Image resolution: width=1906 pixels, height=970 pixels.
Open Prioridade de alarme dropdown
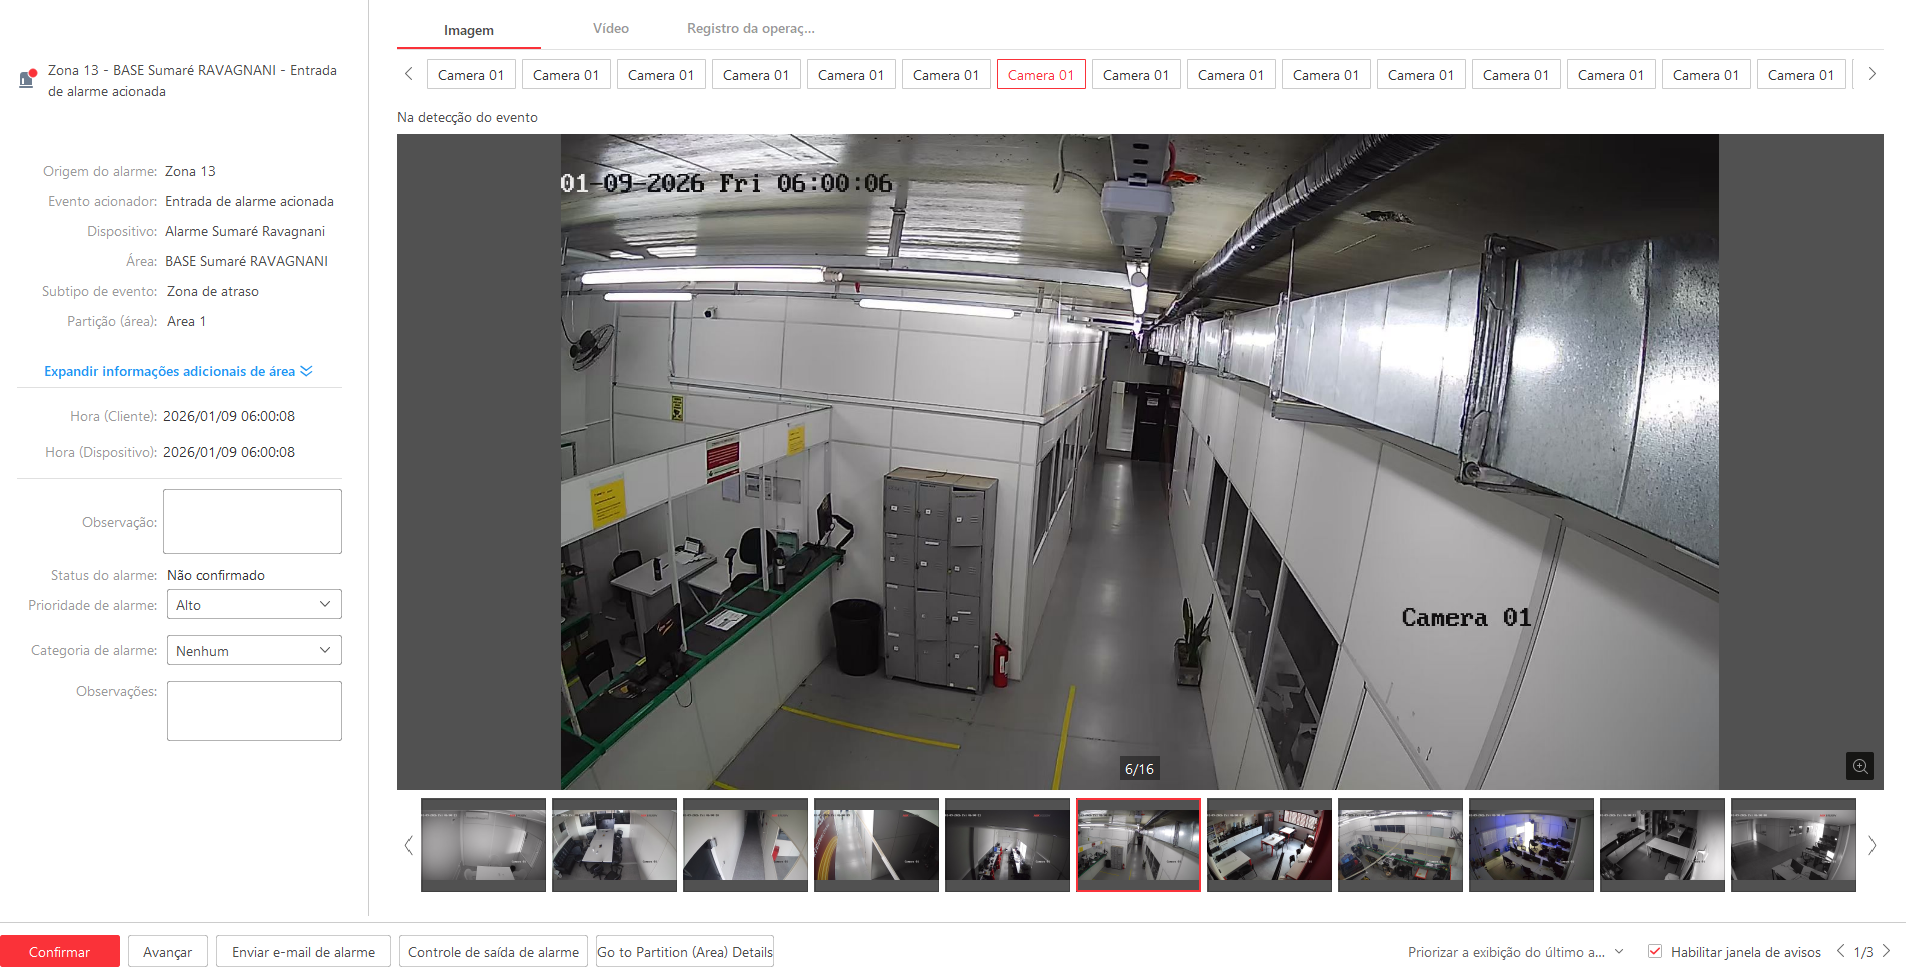pos(254,605)
